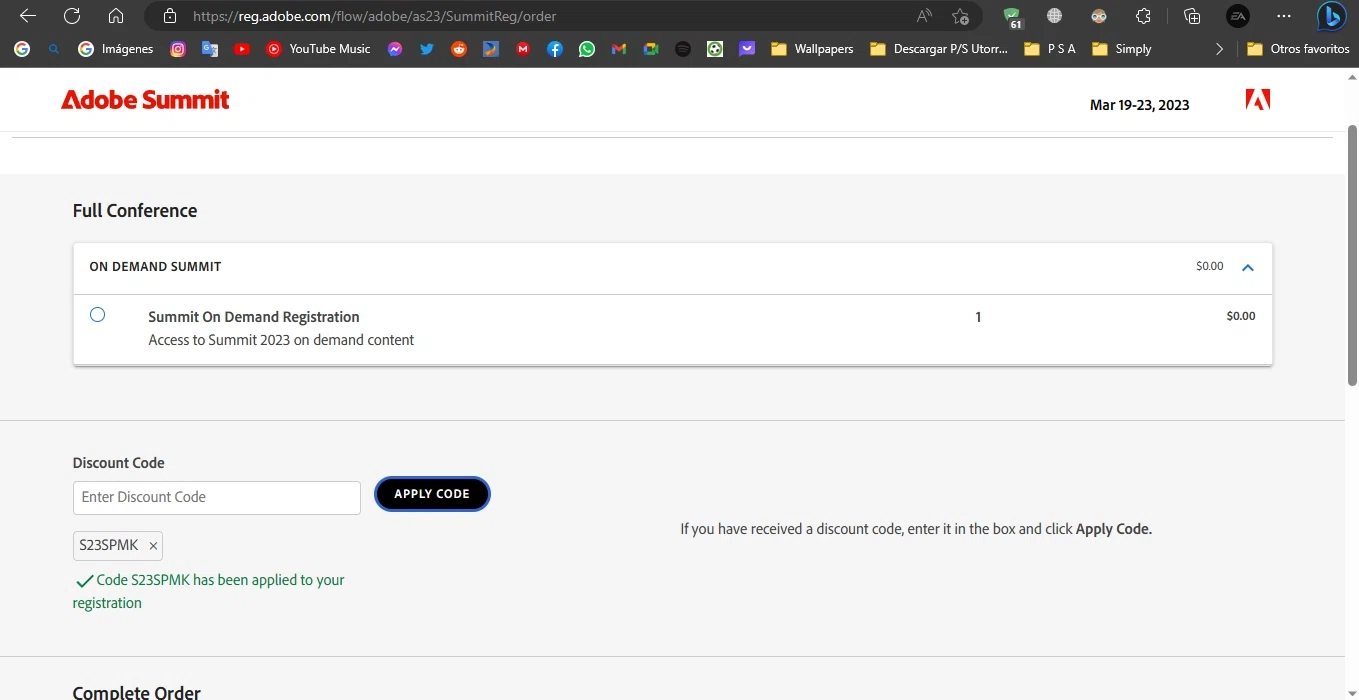Click the Adobe Summit logo
Screen dimensions: 1359x700
pos(145,99)
